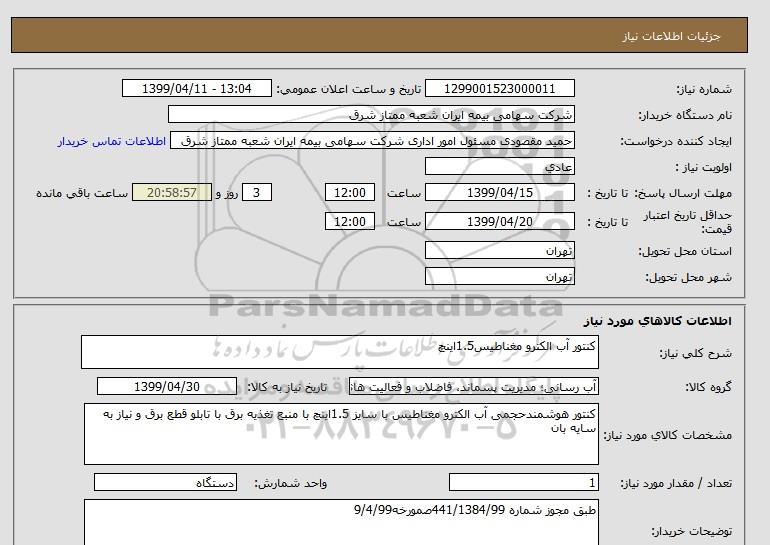Click the شهر محل تحویل field تهران

coord(499,276)
